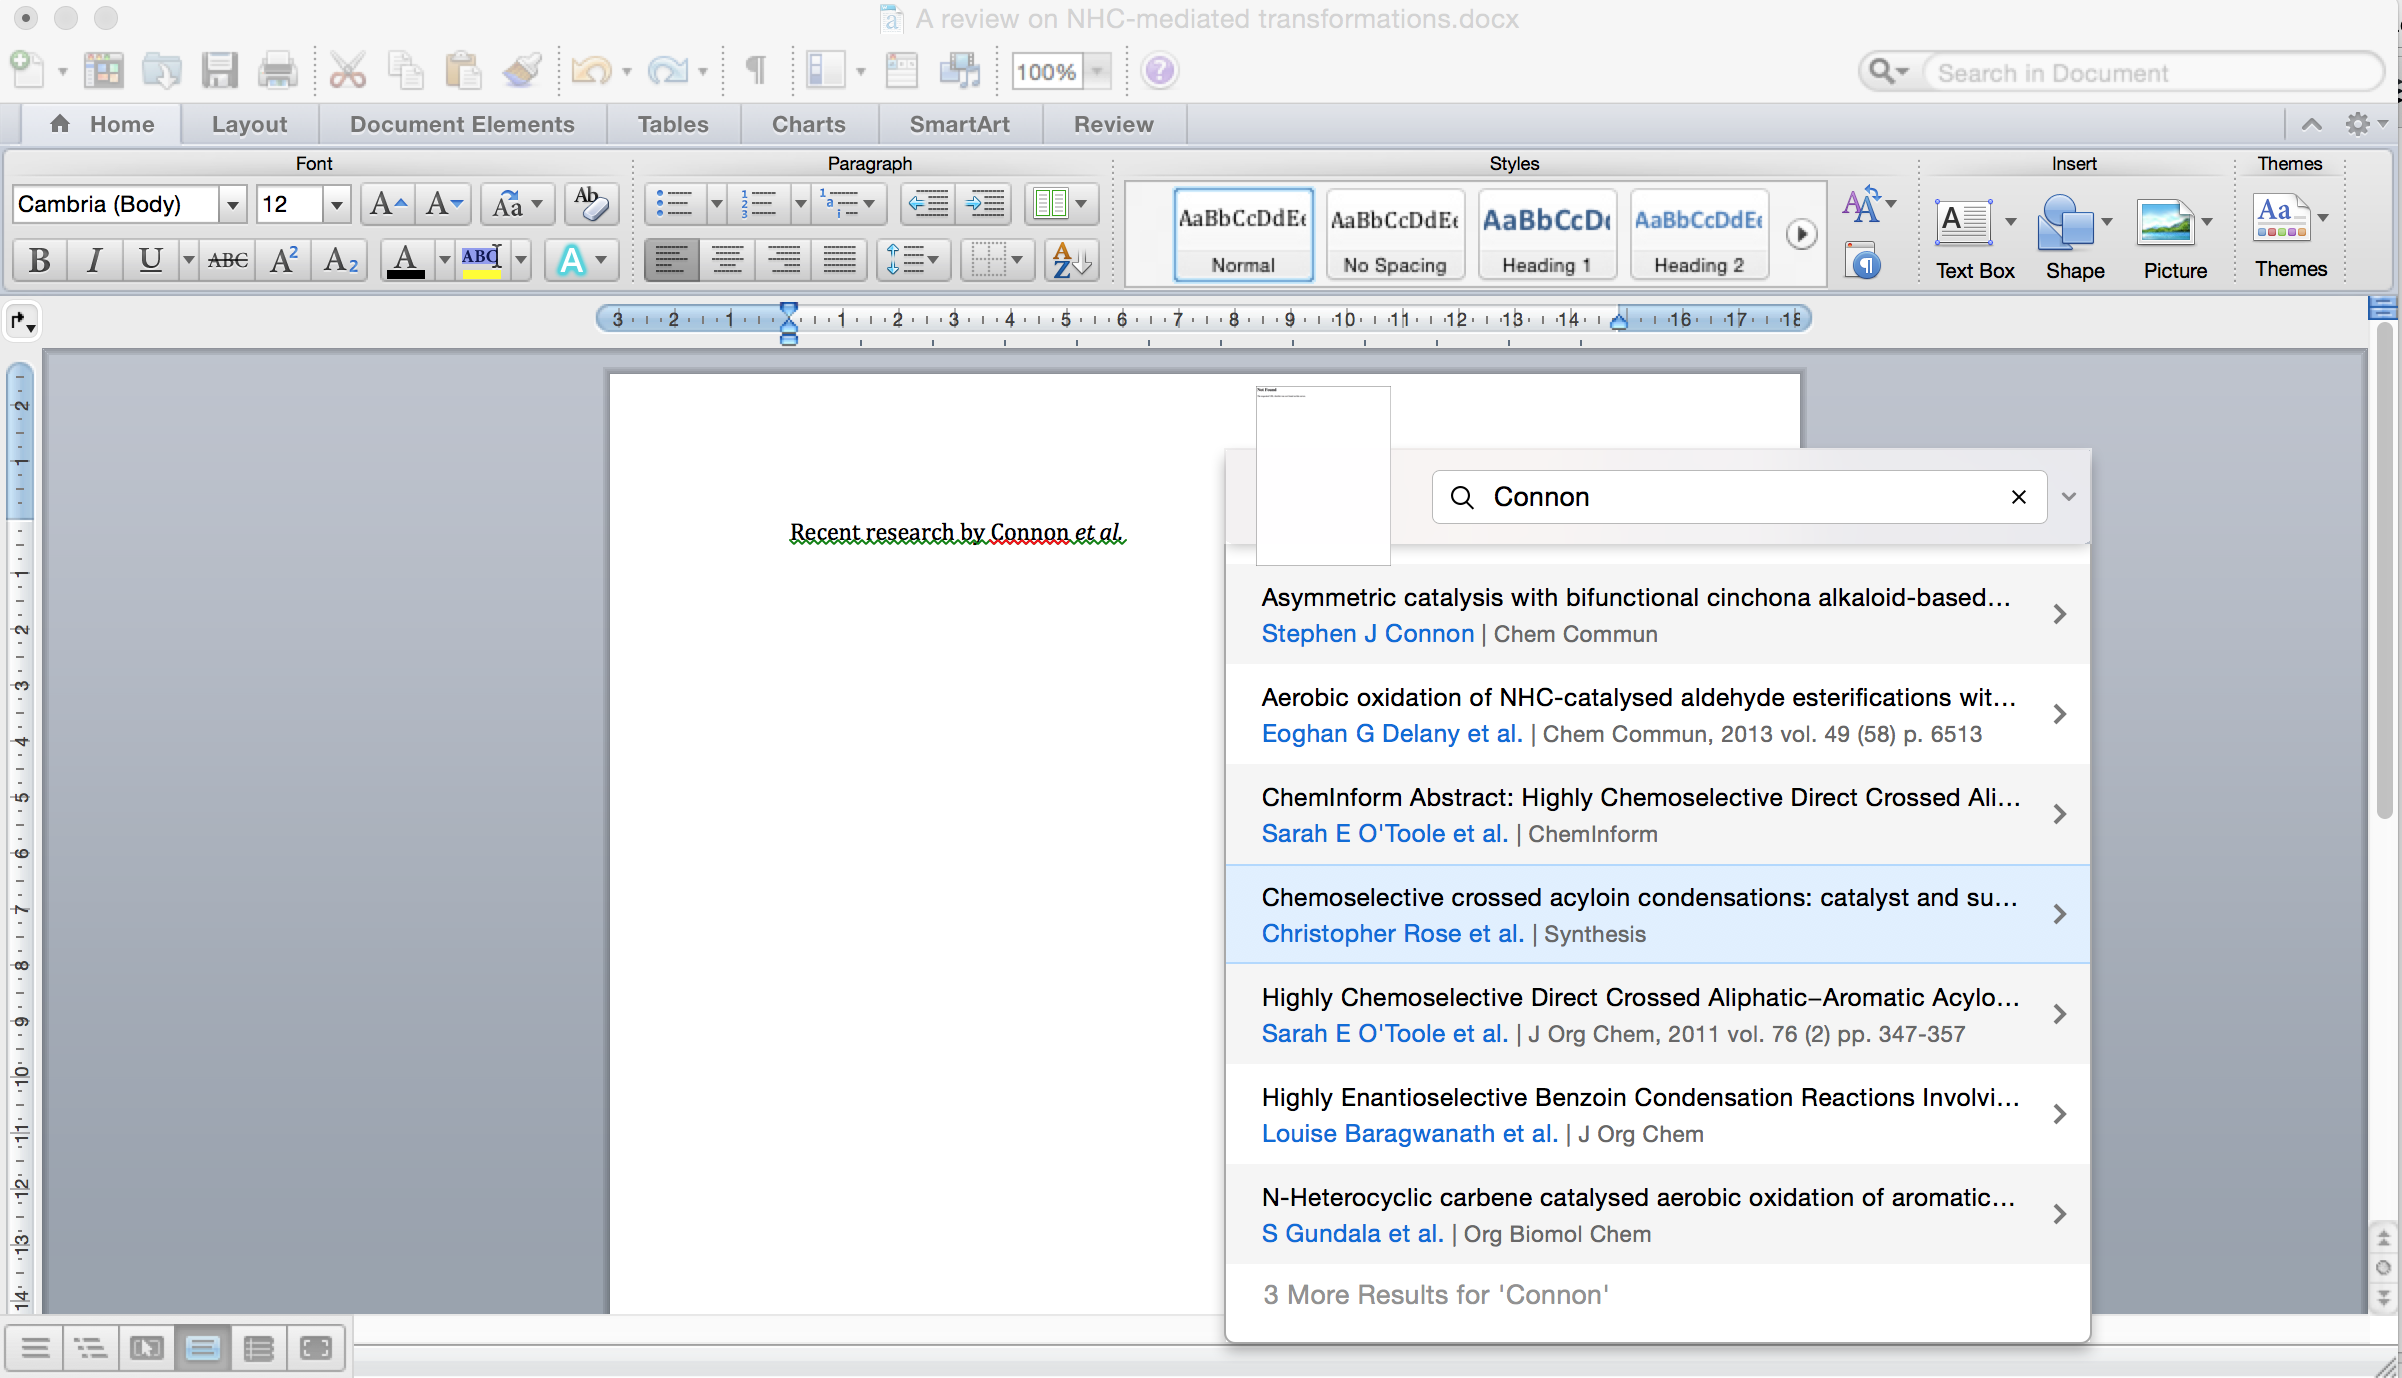Expand the search results dropdown arrow

point(2069,497)
